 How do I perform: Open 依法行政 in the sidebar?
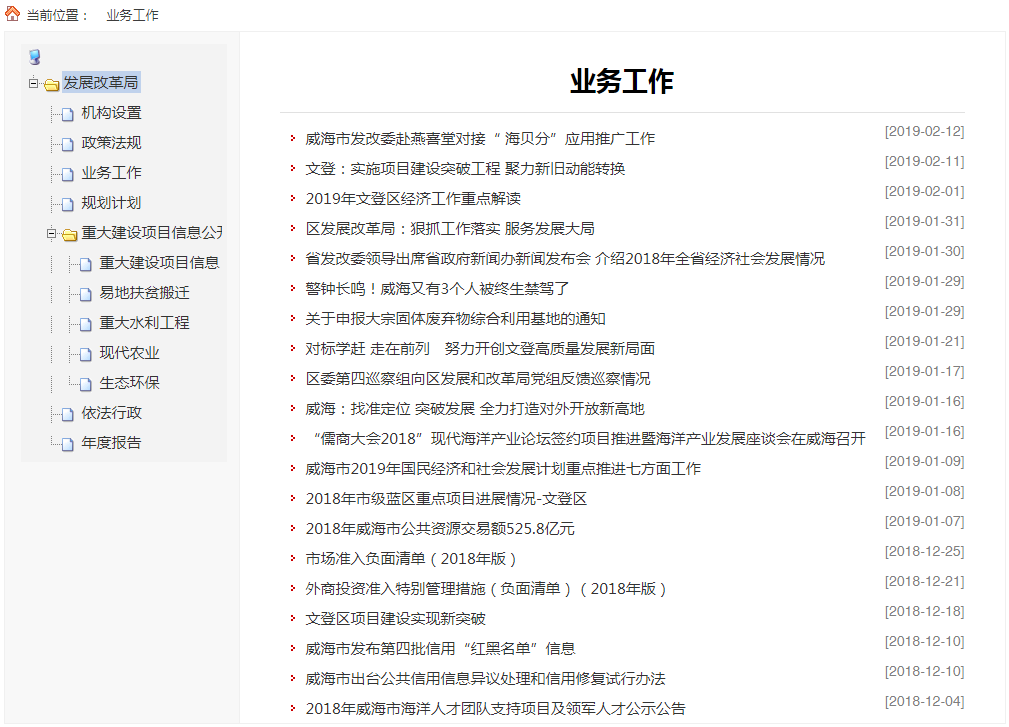click(111, 413)
